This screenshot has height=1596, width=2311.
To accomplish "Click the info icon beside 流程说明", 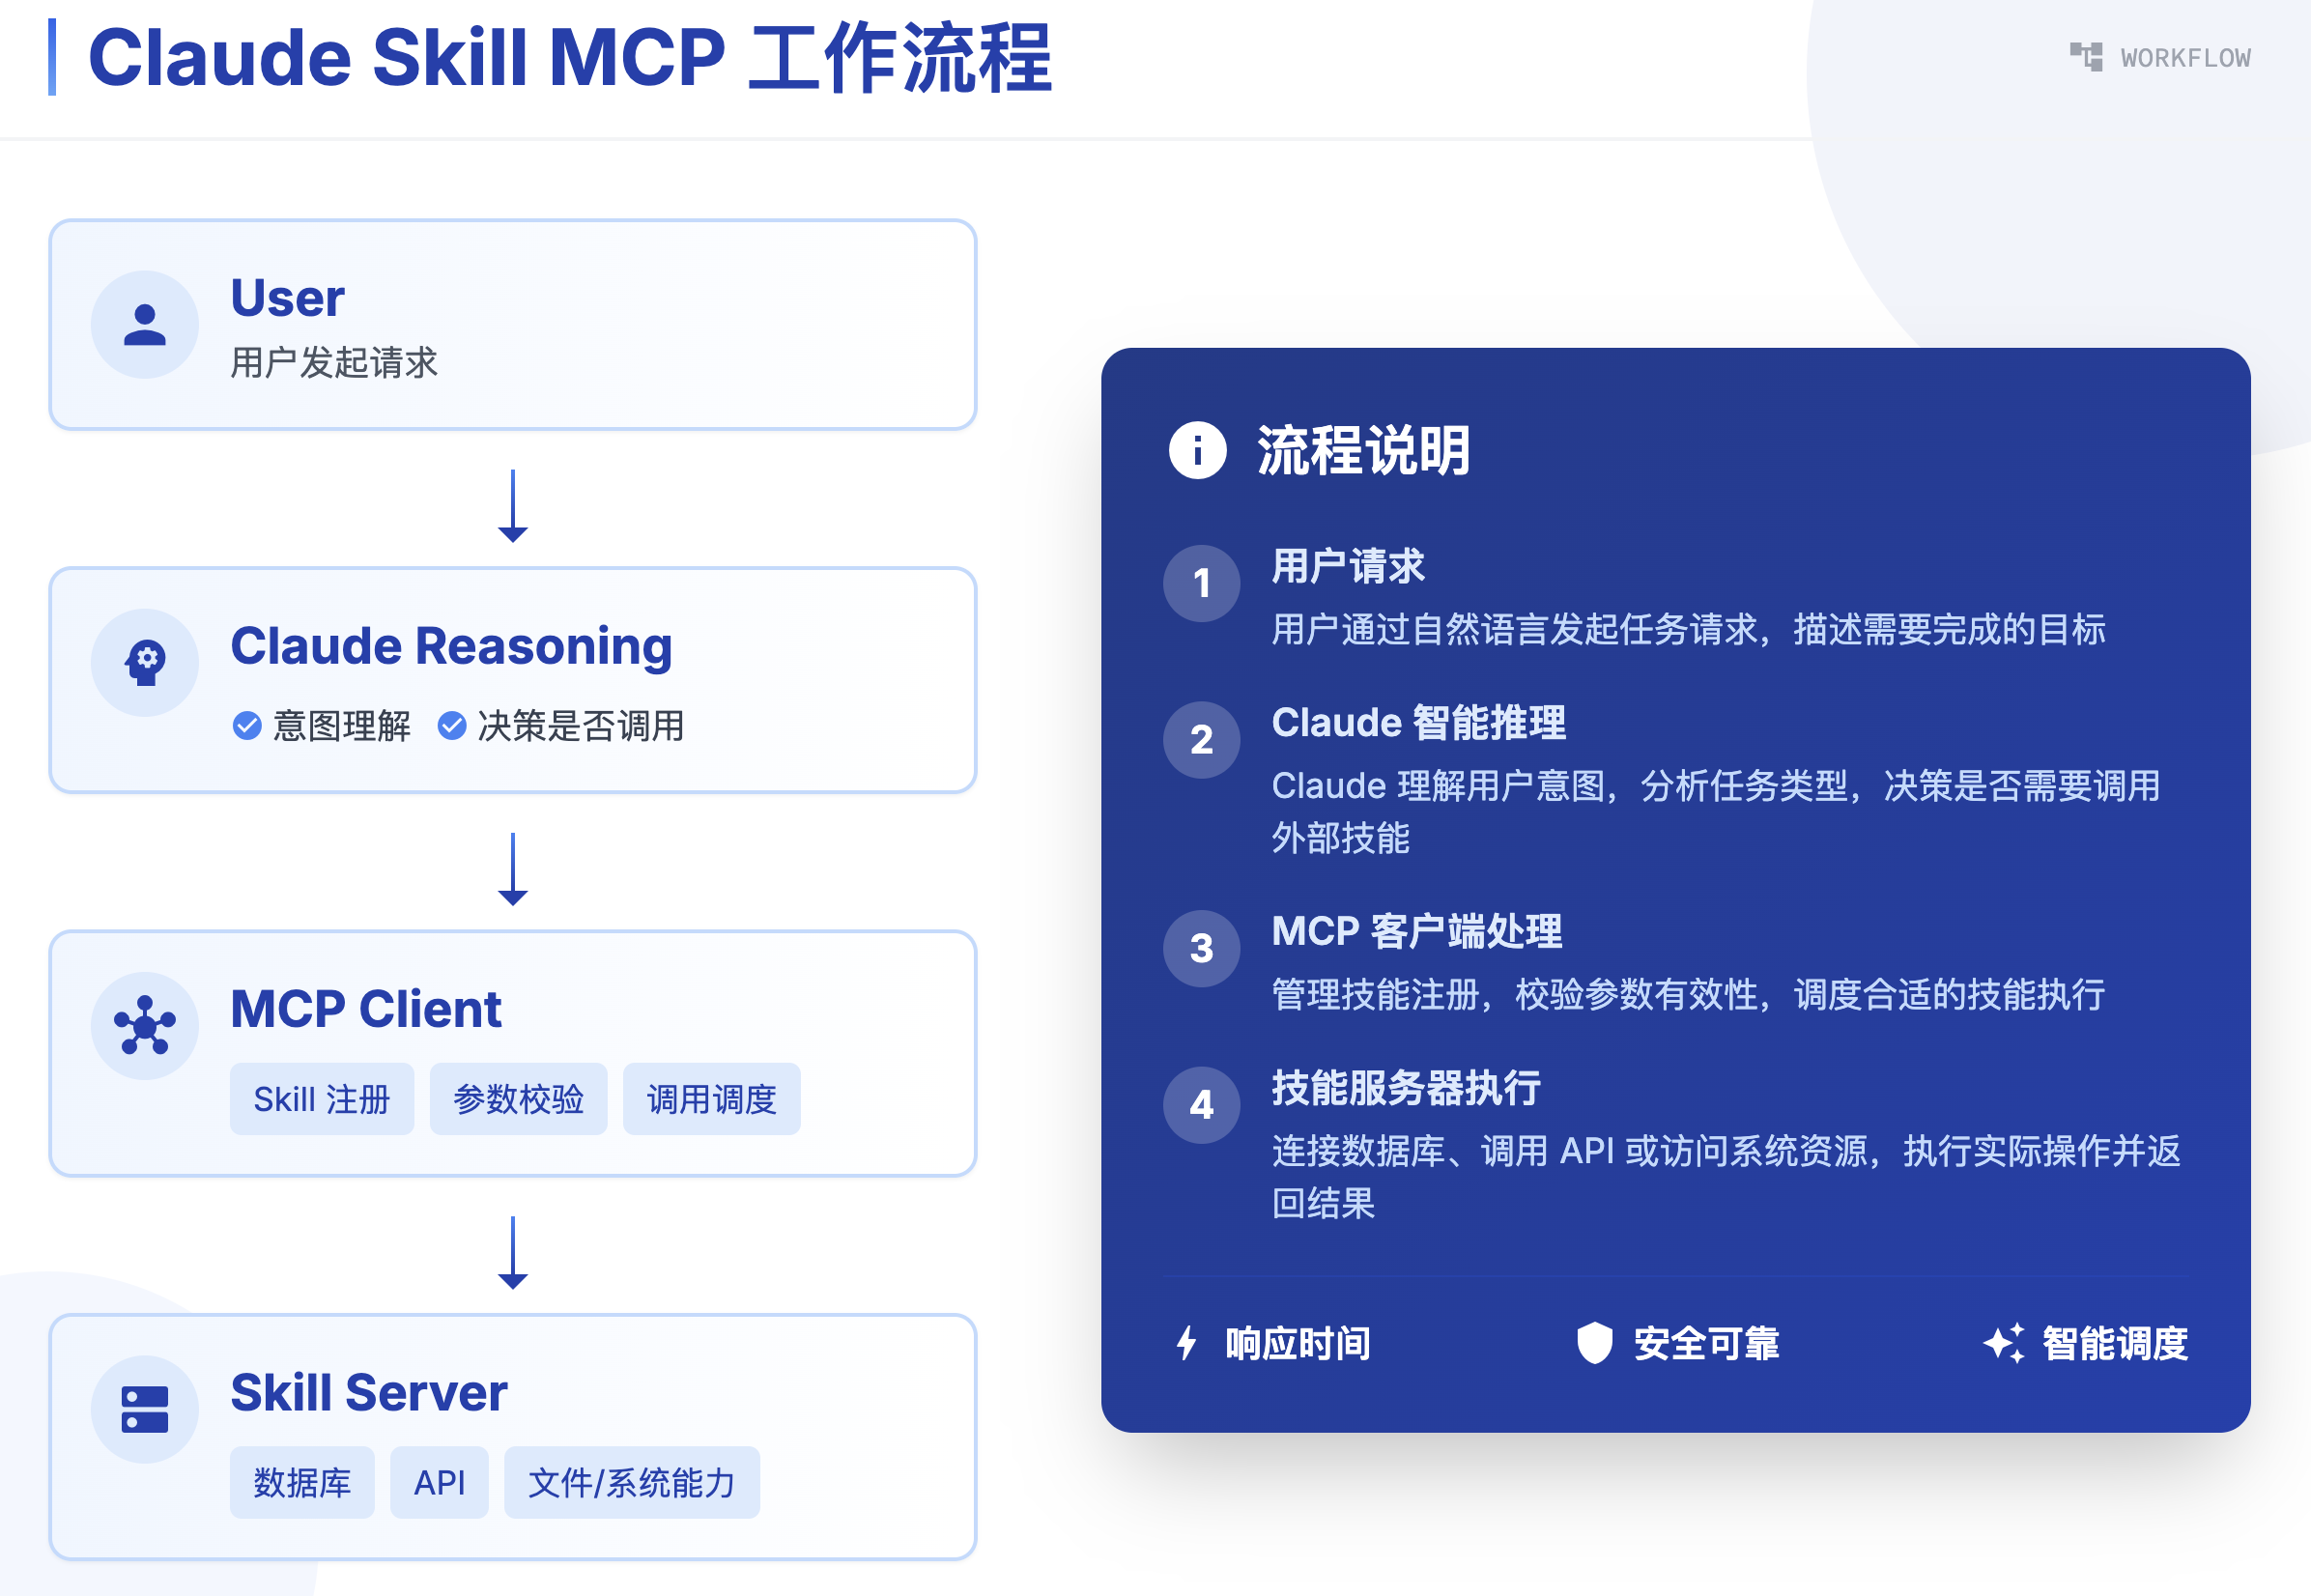I will click(x=1197, y=450).
